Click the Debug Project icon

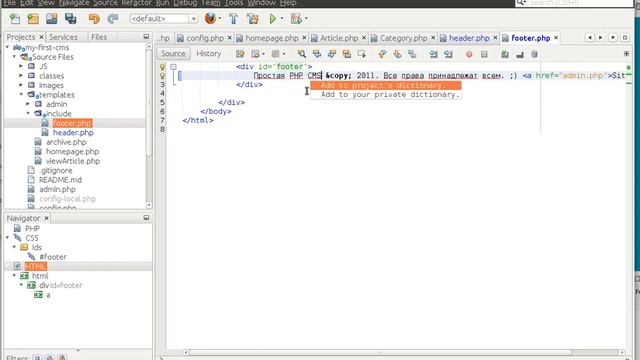point(296,18)
